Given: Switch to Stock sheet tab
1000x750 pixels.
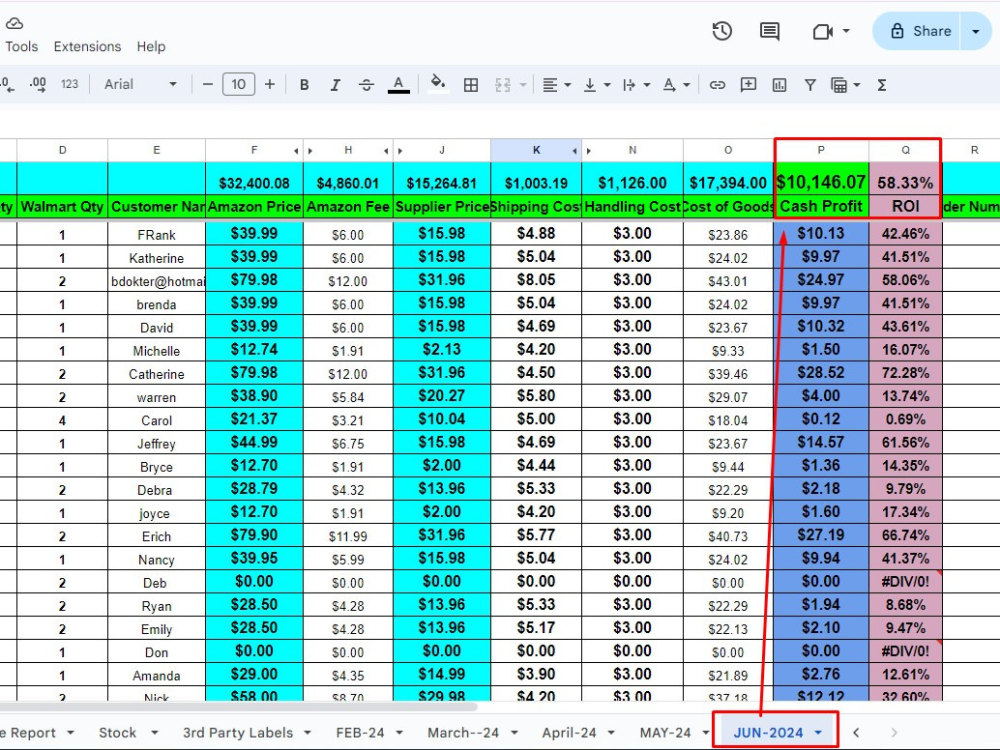Looking at the screenshot, I should coord(118,733).
